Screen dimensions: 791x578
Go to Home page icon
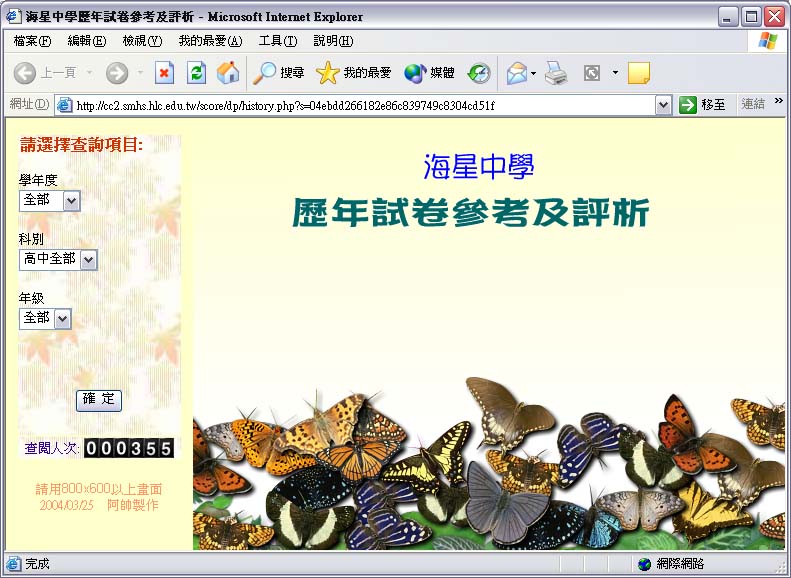228,73
